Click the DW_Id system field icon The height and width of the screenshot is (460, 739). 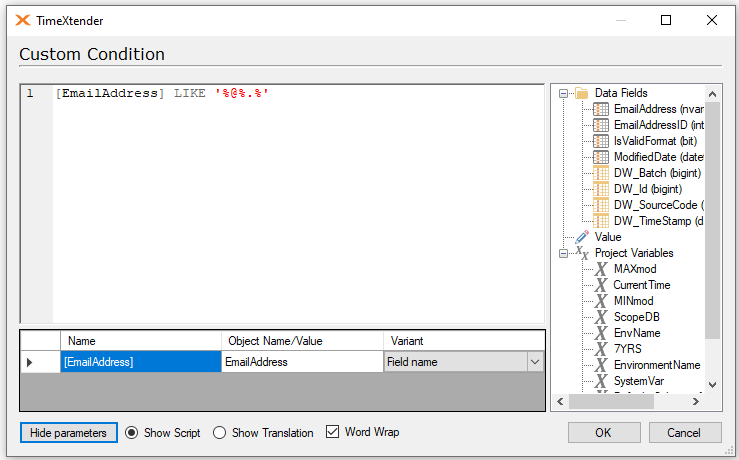[x=600, y=189]
